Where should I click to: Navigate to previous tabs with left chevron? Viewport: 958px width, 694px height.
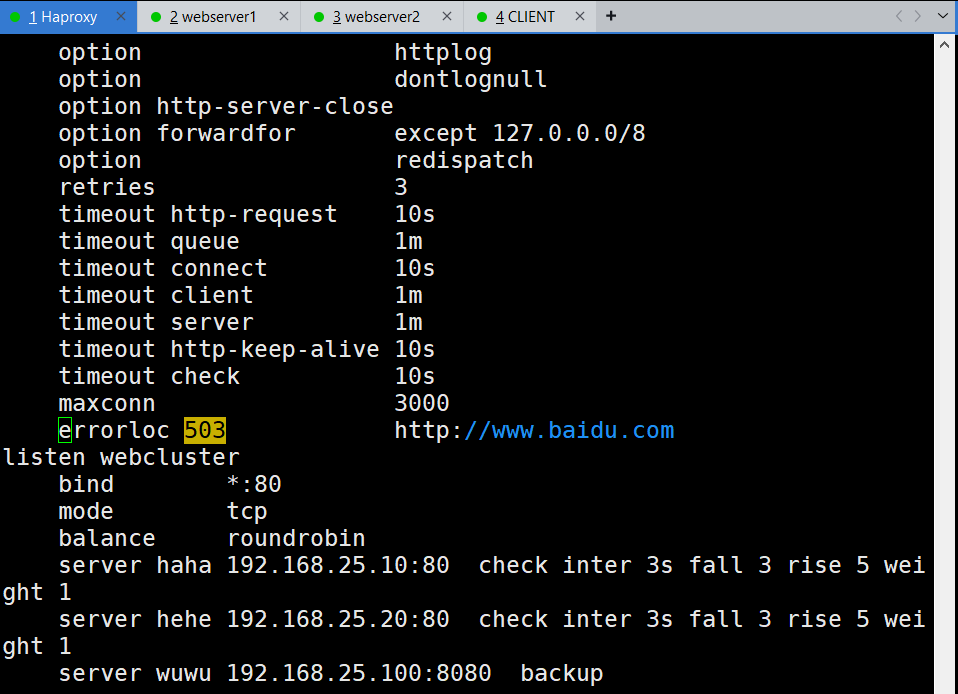(x=899, y=16)
